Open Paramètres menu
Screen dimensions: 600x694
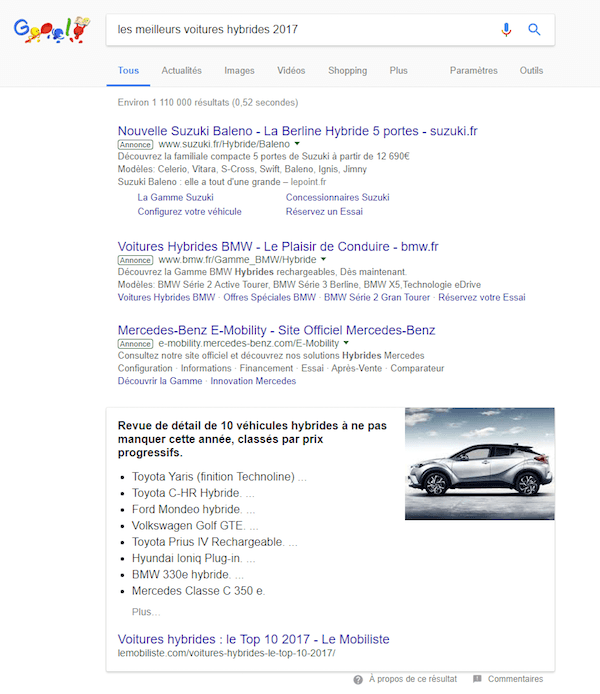coord(473,70)
